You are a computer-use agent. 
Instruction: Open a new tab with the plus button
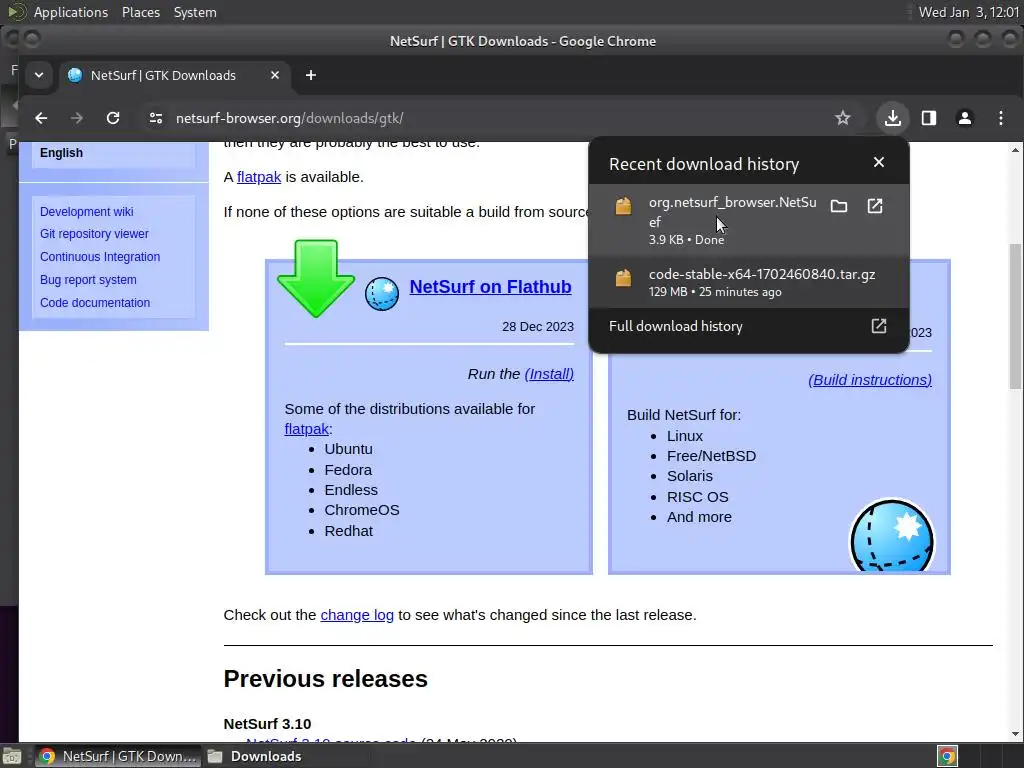click(311, 75)
